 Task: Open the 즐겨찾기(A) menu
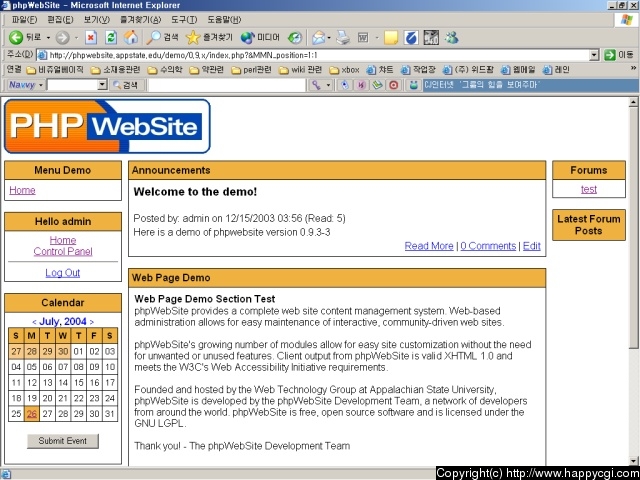click(x=140, y=20)
